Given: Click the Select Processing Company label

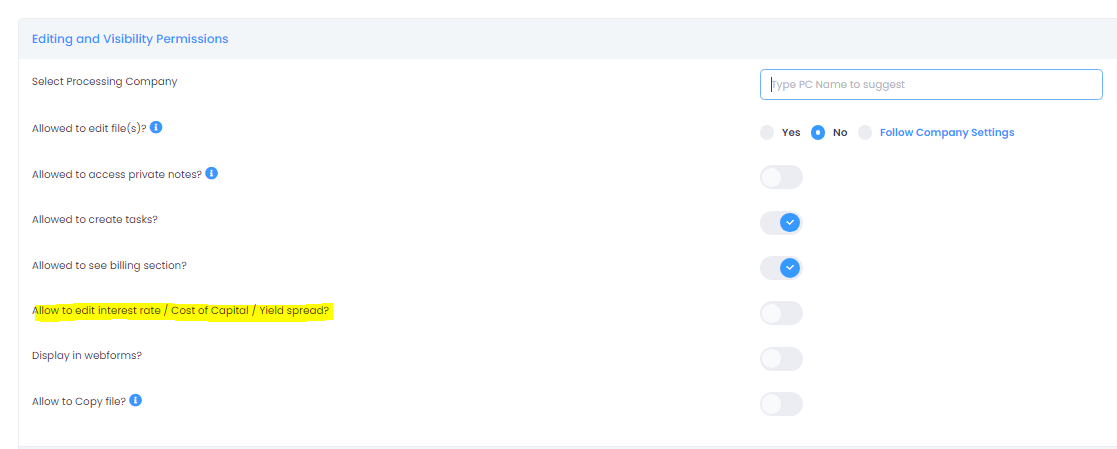Looking at the screenshot, I should pos(105,81).
